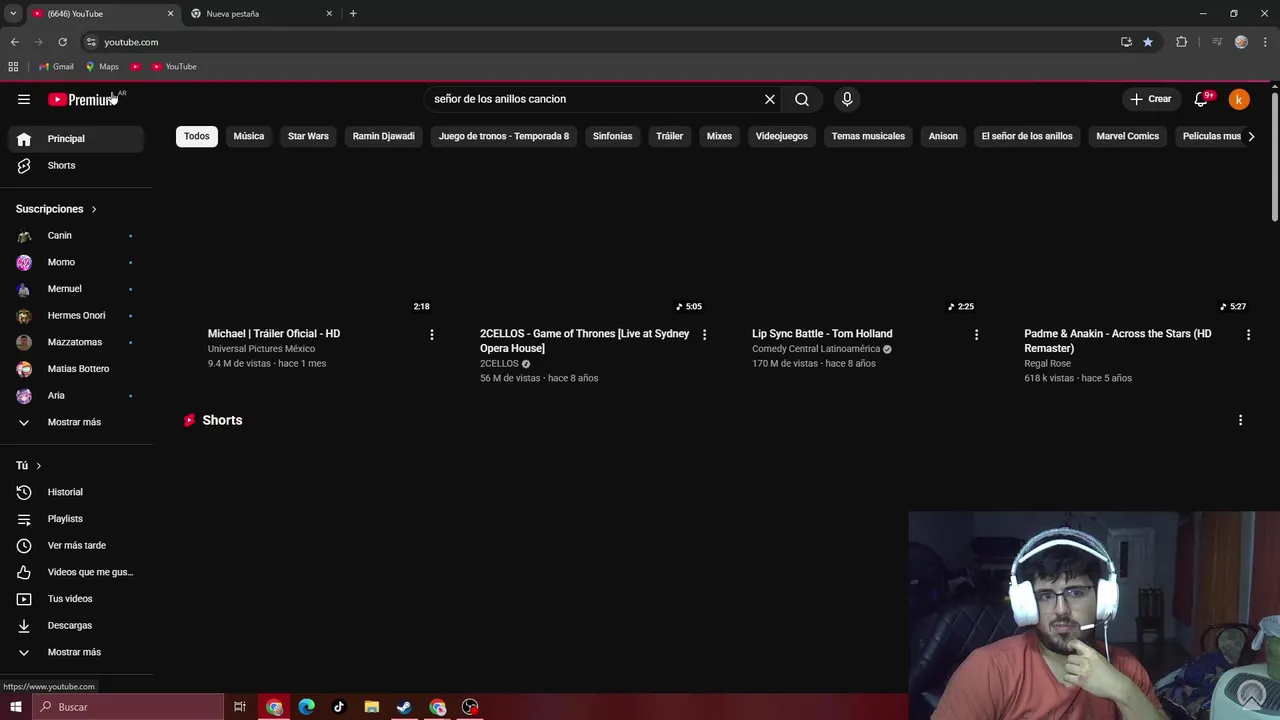
Task: Open Regal Rose channel link
Action: [x=1047, y=364]
